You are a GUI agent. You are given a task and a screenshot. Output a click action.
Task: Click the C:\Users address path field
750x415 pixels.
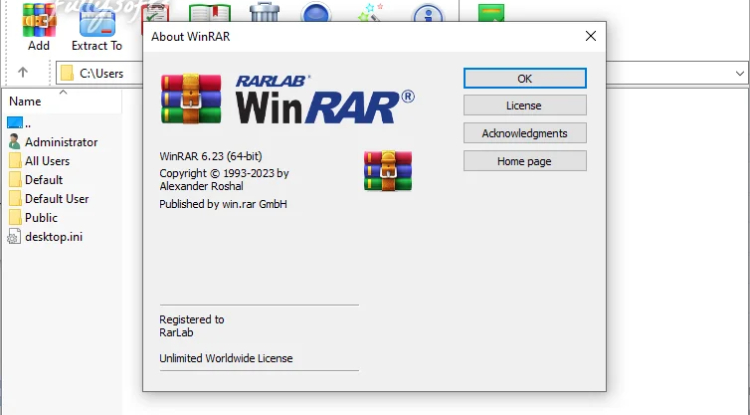pyautogui.click(x=101, y=73)
